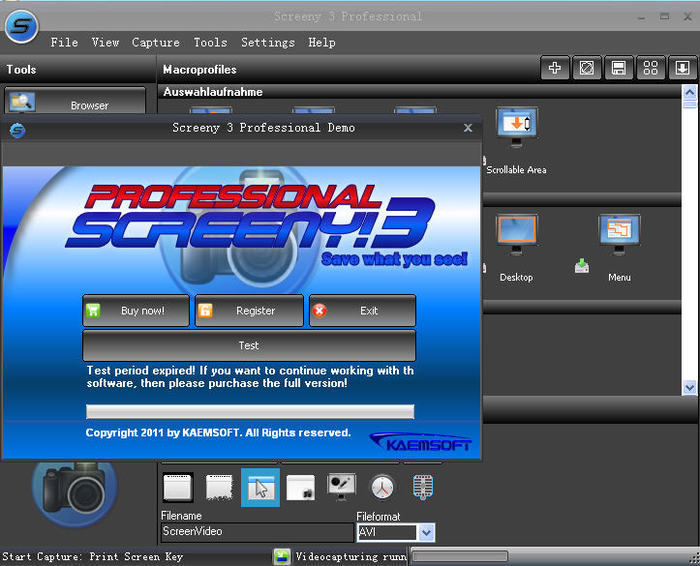This screenshot has height=566, width=700.
Task: Open the File menu
Action: (64, 42)
